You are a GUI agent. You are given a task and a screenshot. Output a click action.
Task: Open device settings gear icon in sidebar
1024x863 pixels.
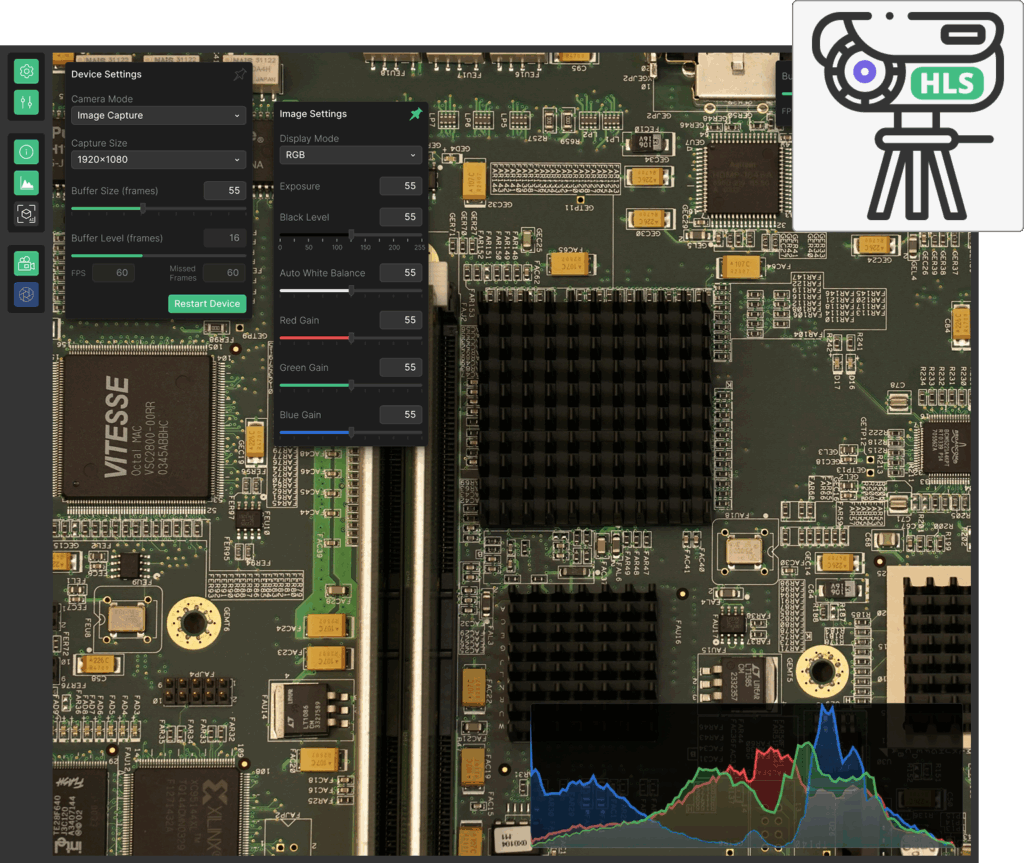click(x=27, y=71)
